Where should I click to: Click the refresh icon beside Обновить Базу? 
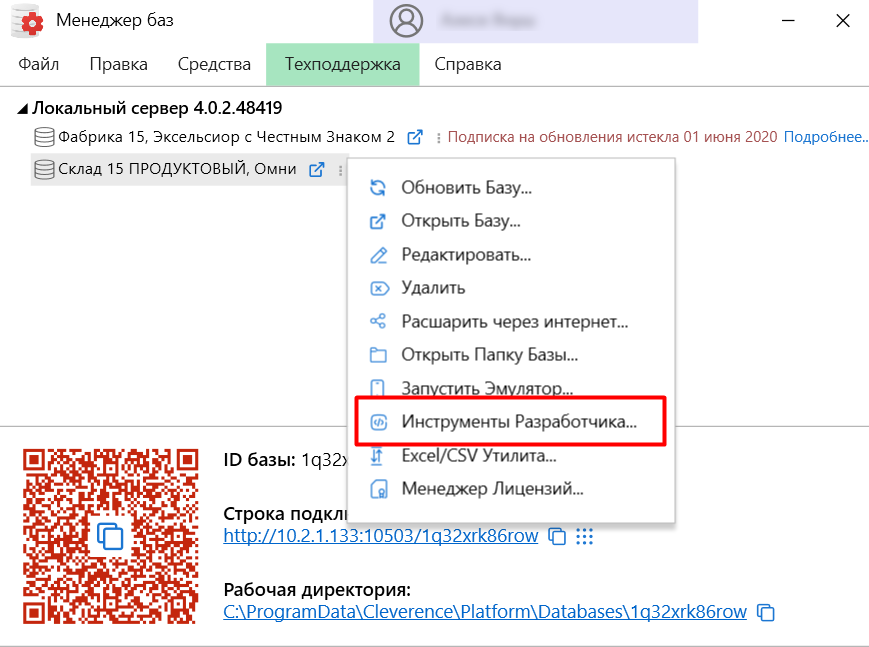tap(381, 187)
